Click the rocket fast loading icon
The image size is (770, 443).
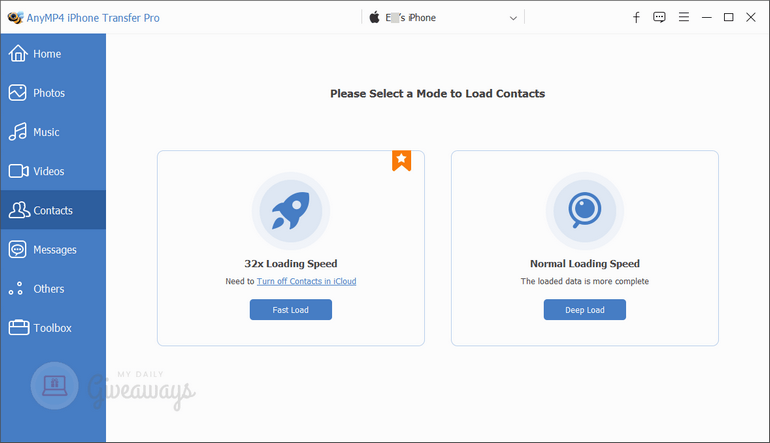point(291,211)
